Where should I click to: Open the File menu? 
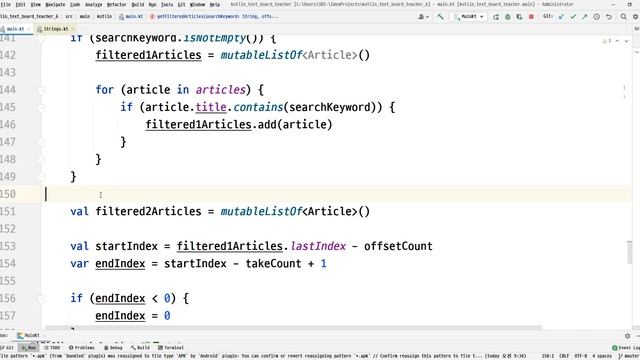[x=5, y=4]
